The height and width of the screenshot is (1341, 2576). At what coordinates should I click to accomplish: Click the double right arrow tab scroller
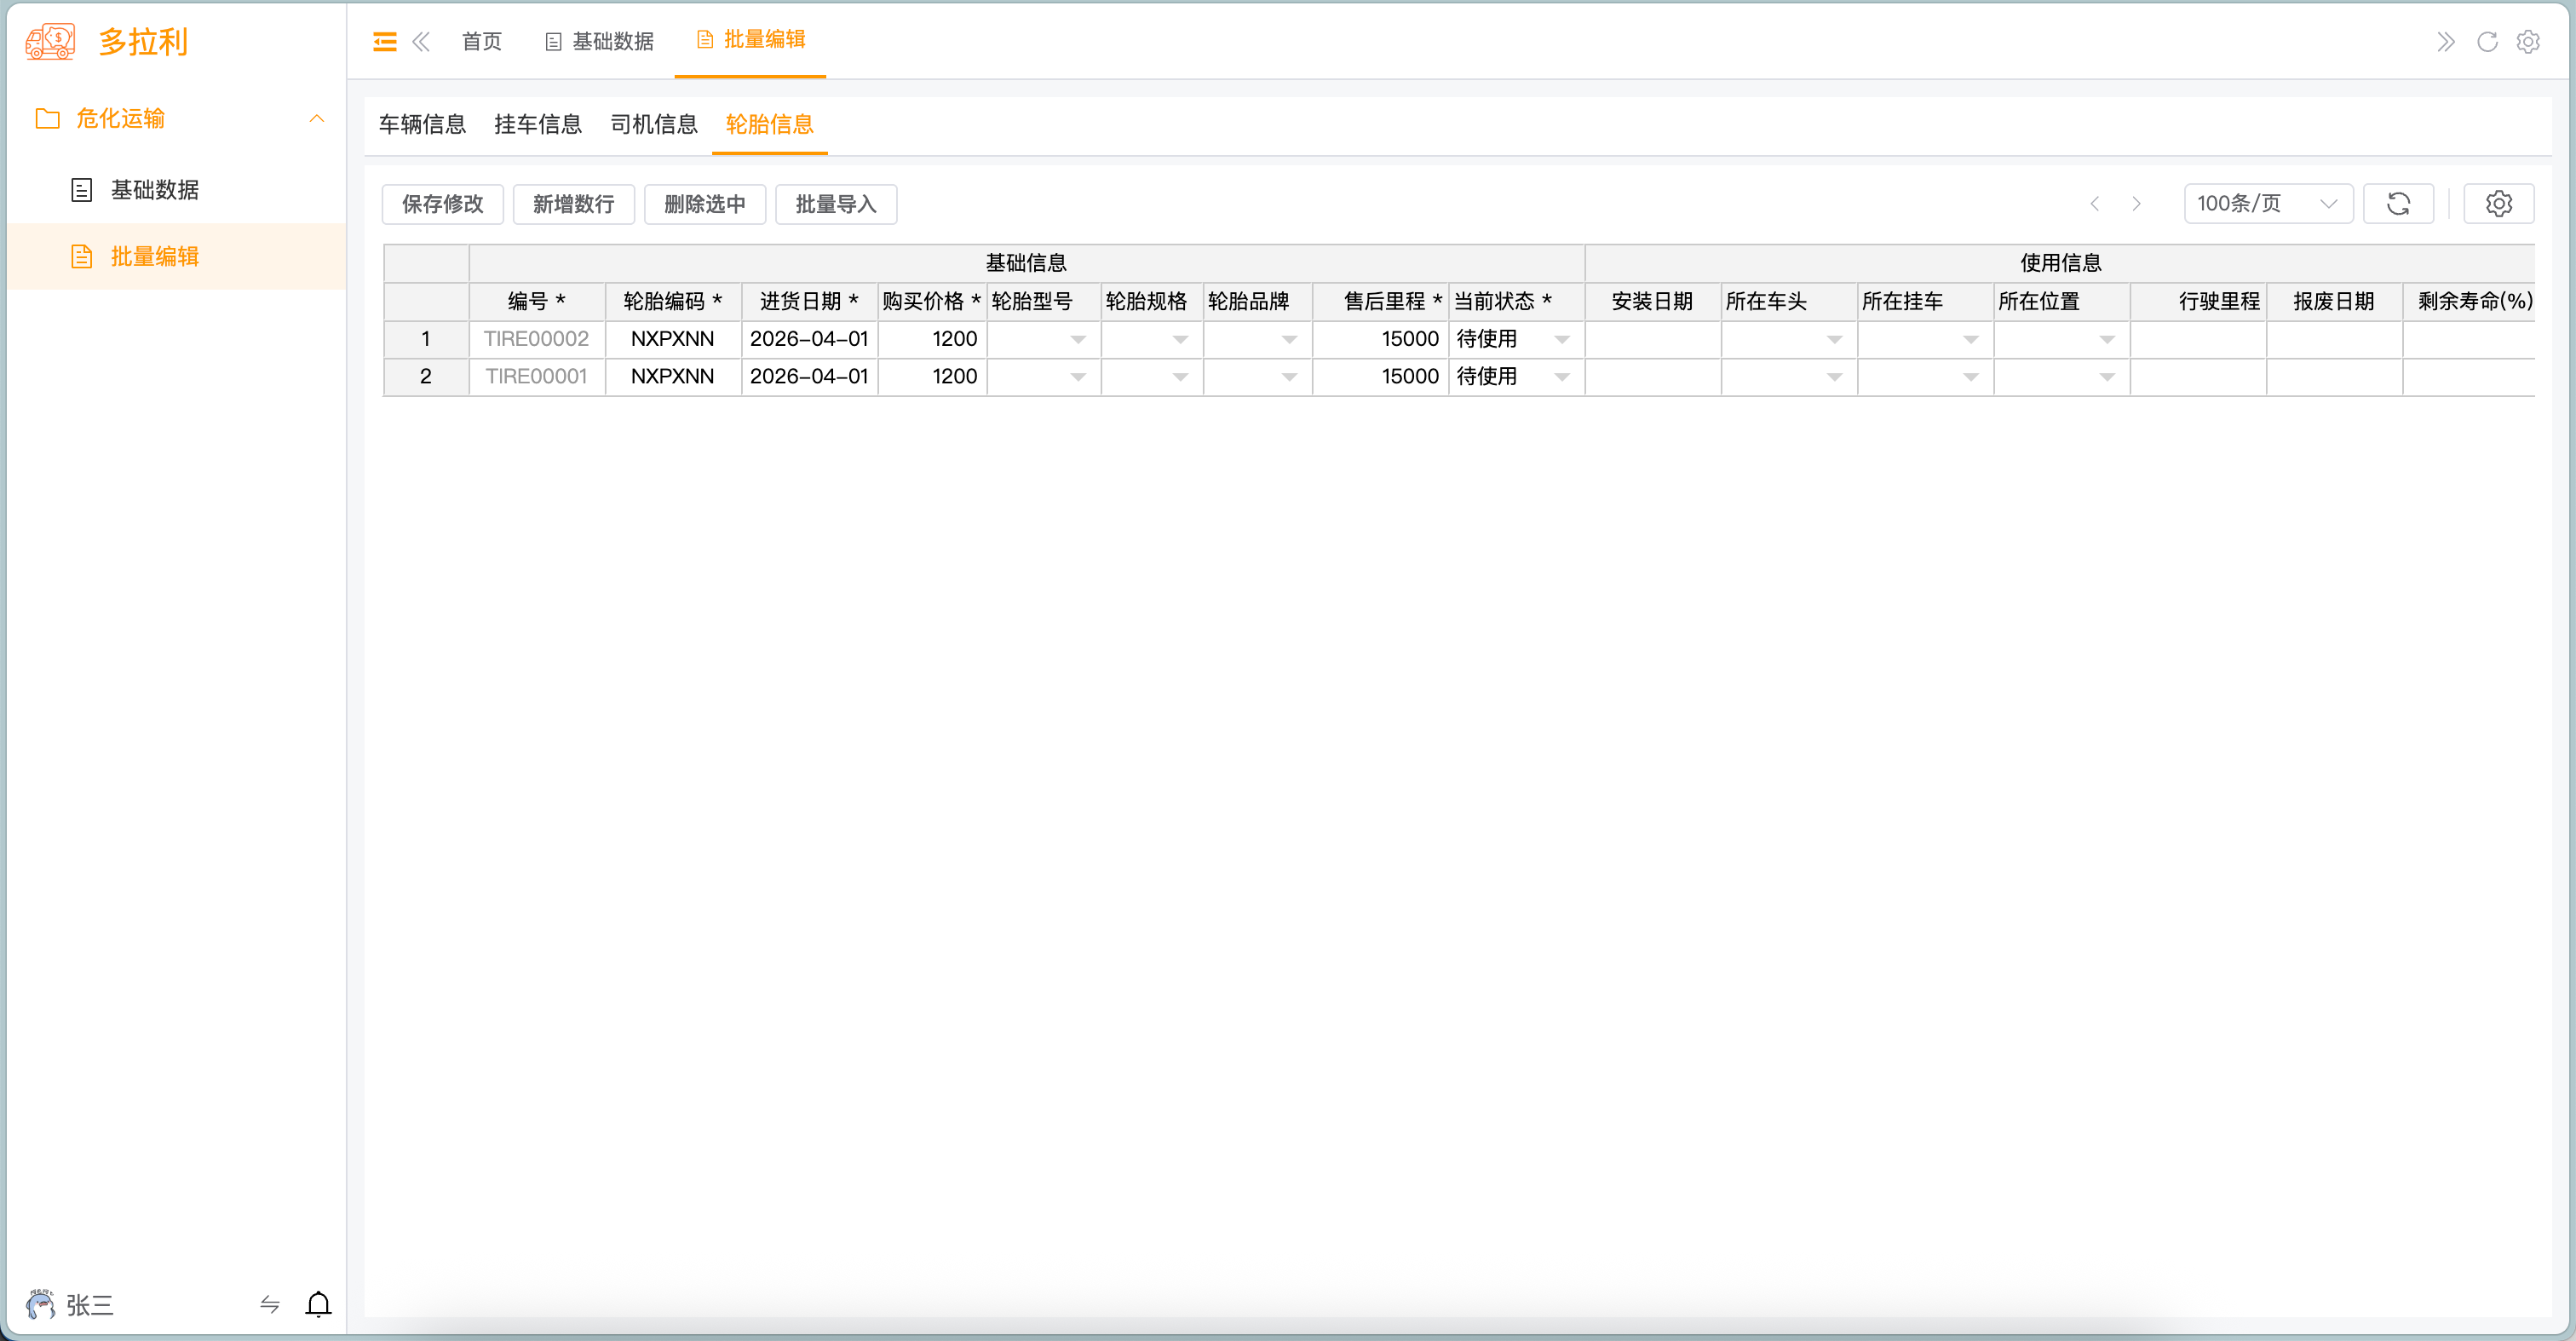[2445, 42]
